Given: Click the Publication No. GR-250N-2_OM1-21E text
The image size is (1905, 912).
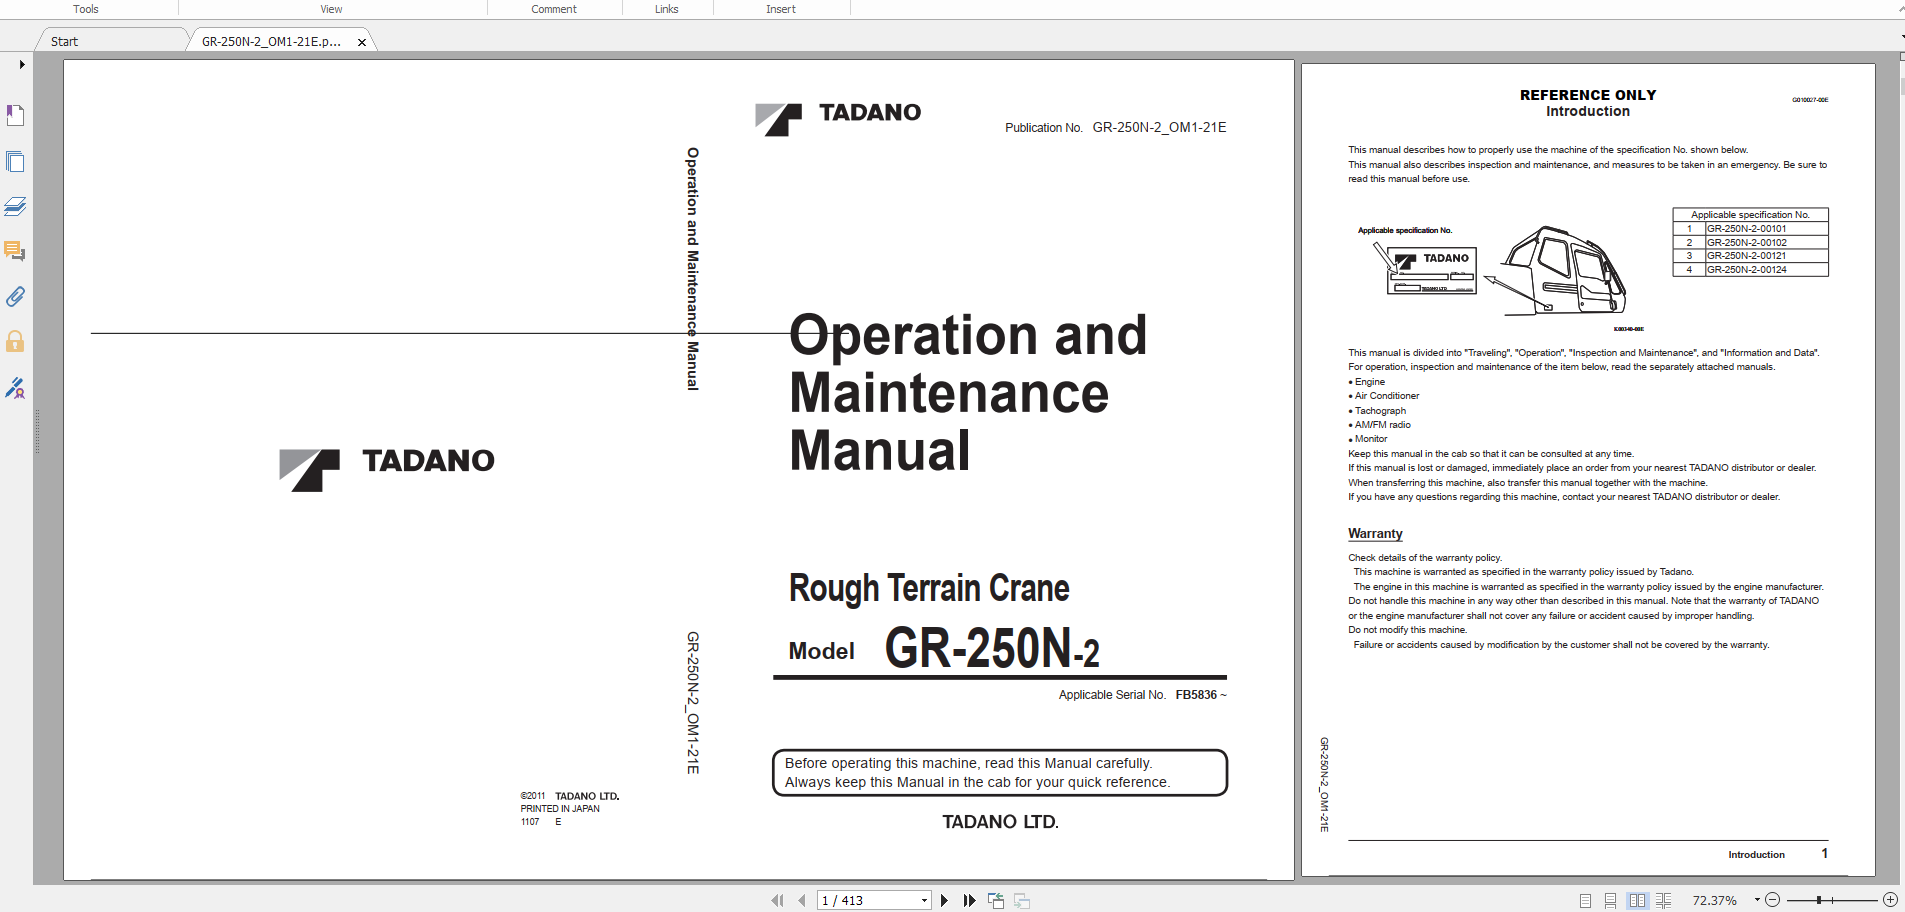Looking at the screenshot, I should [x=1116, y=128].
